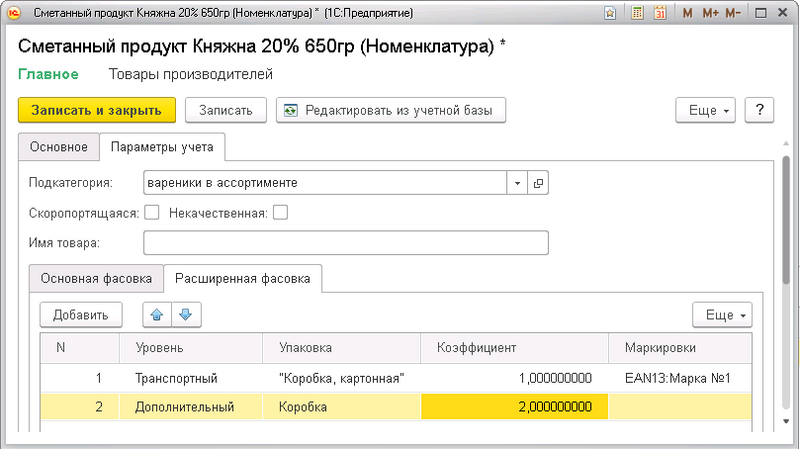
Task: Add window to favorites star icon
Action: click(x=610, y=13)
